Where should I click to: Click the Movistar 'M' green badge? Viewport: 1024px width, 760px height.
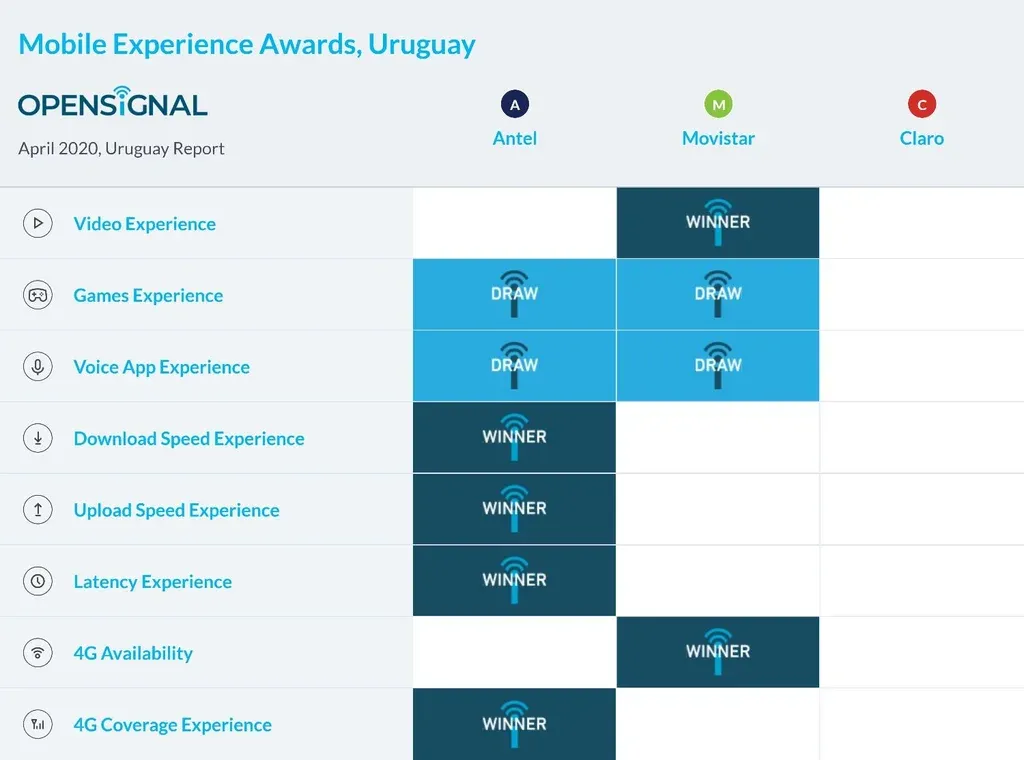[x=718, y=104]
